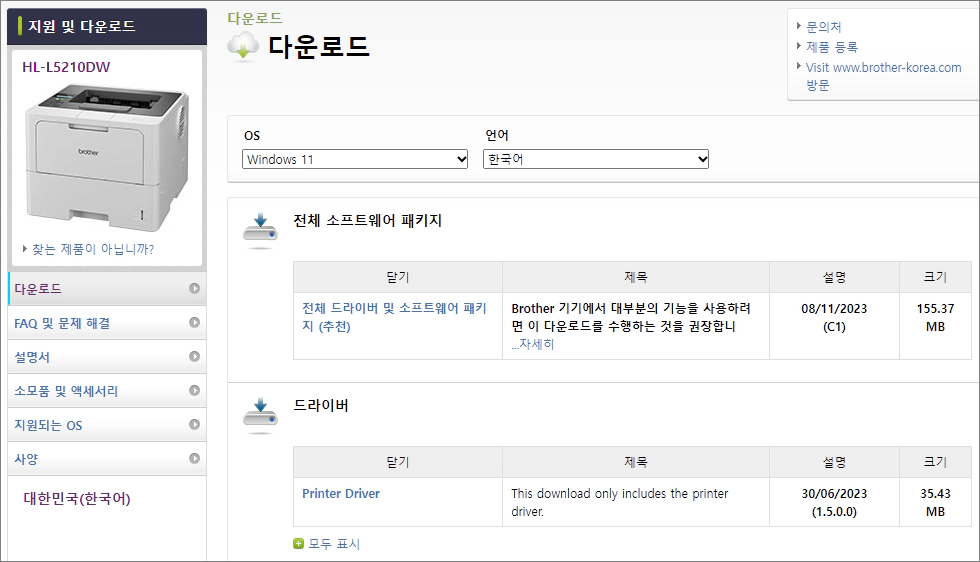
Task: Click the arrow icon on 다운로드 sidebar item
Action: [194, 288]
